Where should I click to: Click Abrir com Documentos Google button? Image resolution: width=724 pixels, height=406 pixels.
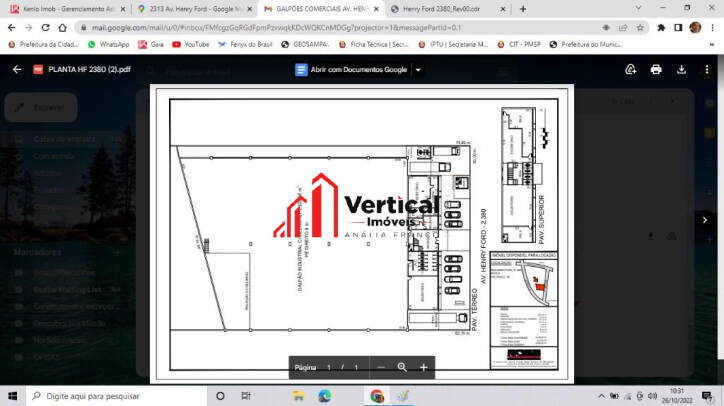pos(352,70)
